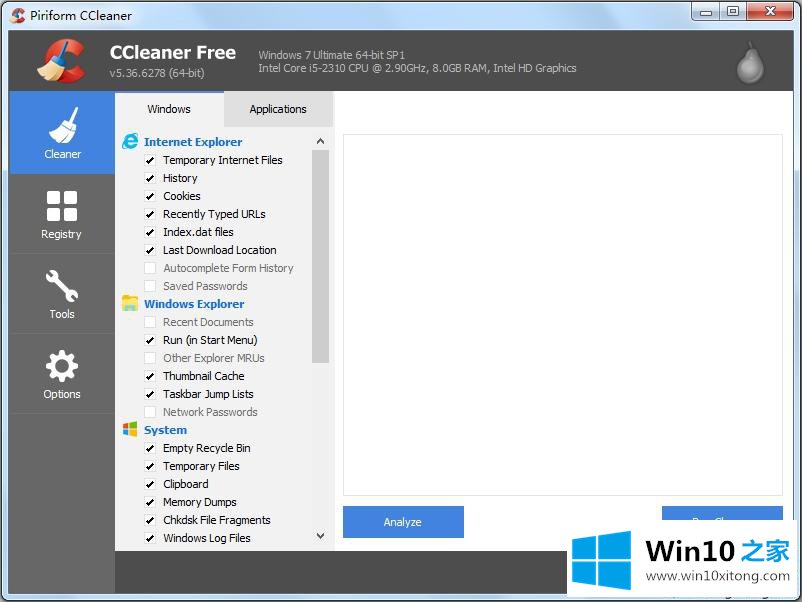802x602 pixels.
Task: Click the Intel Core i5-2310 CPU info text
Action: click(417, 68)
